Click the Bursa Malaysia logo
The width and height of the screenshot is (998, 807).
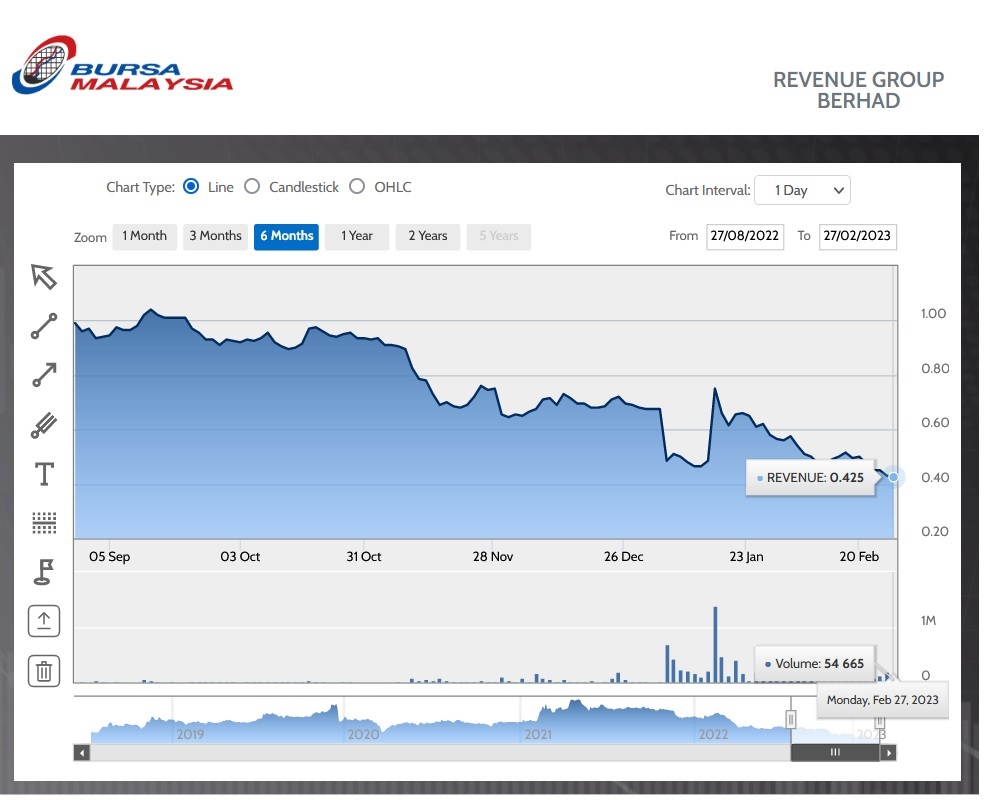[x=122, y=65]
